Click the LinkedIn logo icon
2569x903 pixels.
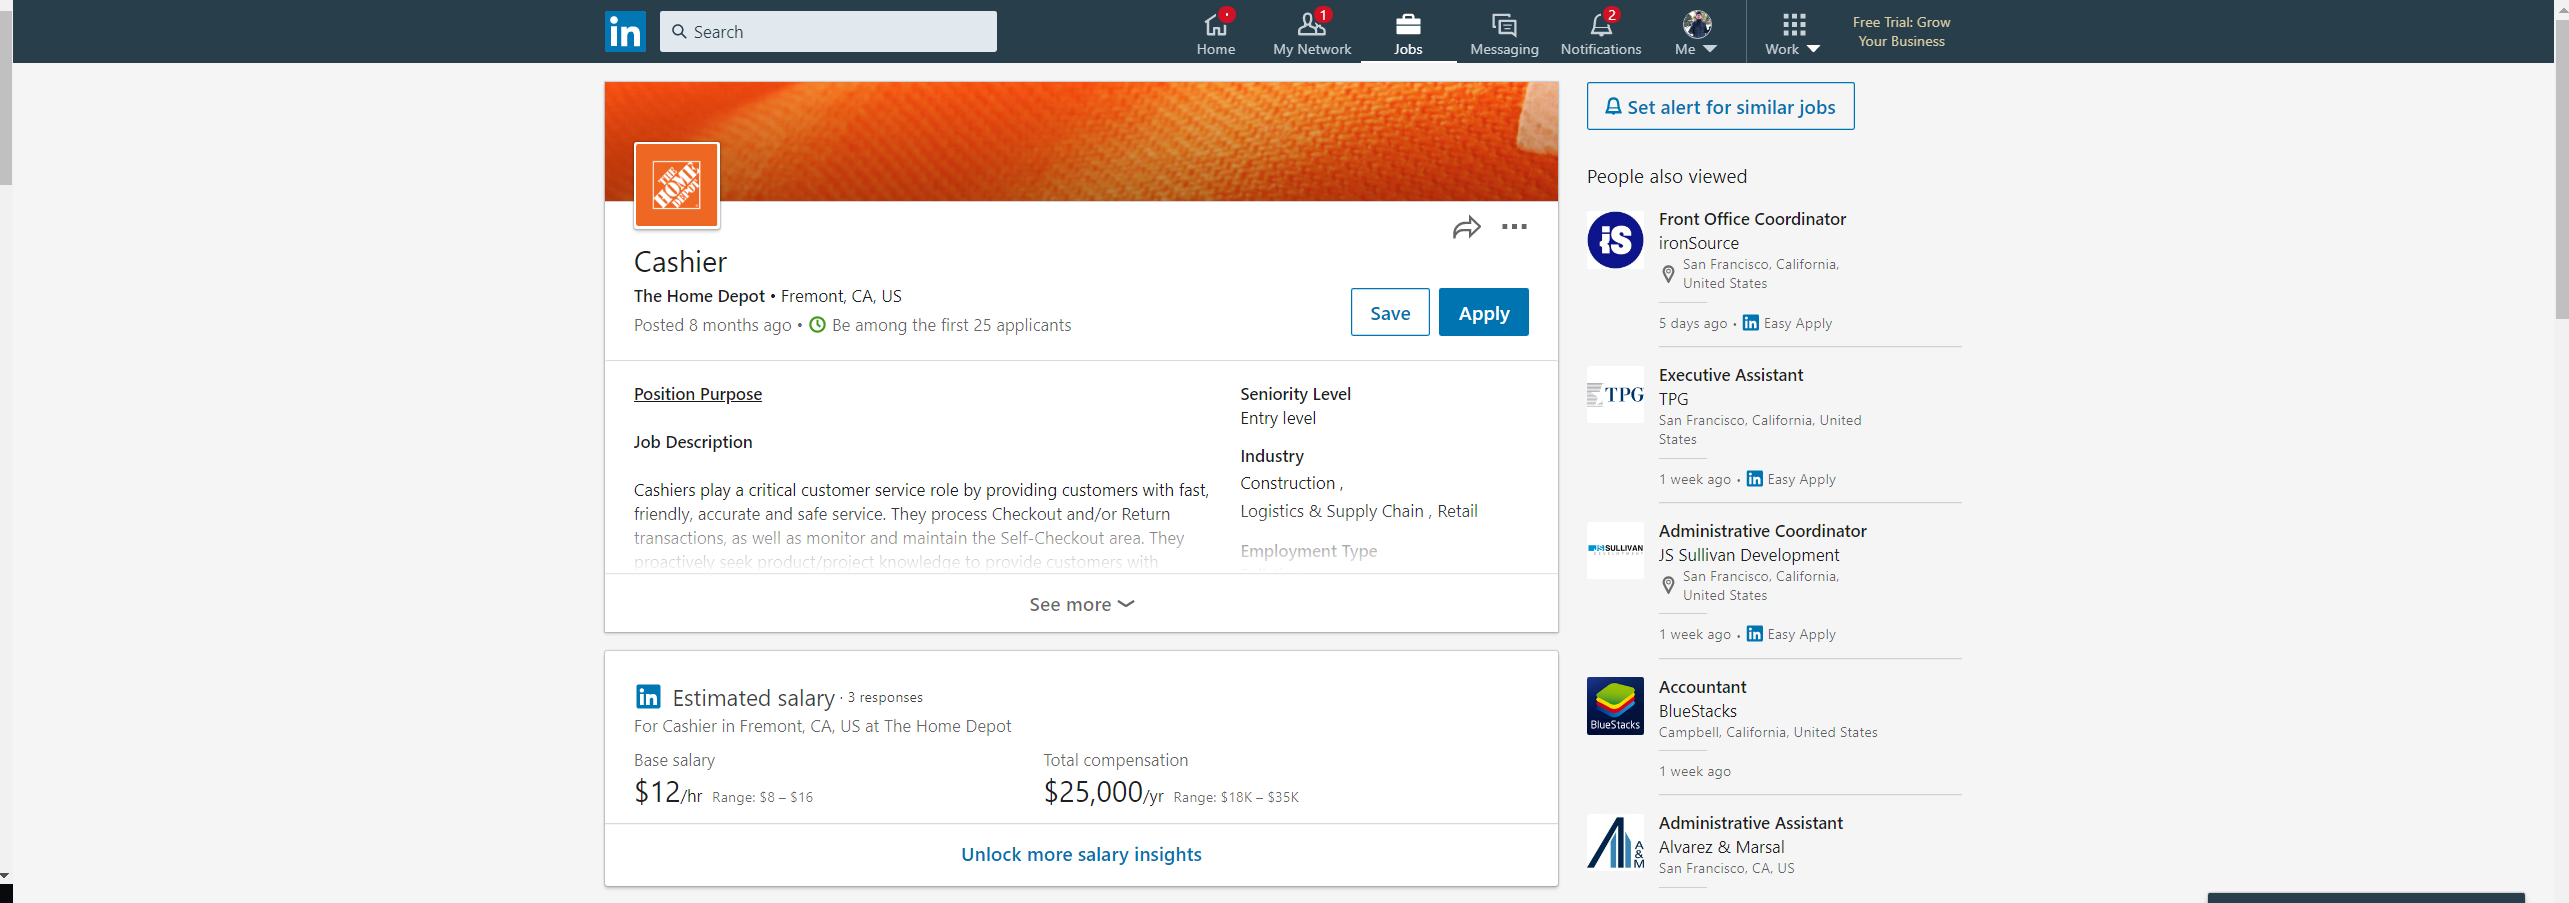[x=625, y=32]
